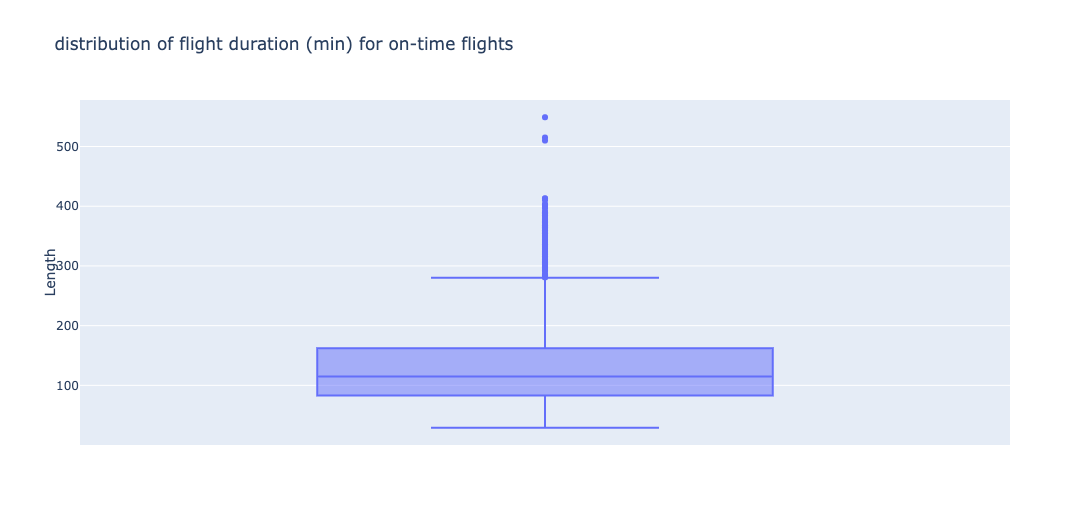
Task: Click the top of the dense outlier cluster near 410
Action: [x=545, y=200]
